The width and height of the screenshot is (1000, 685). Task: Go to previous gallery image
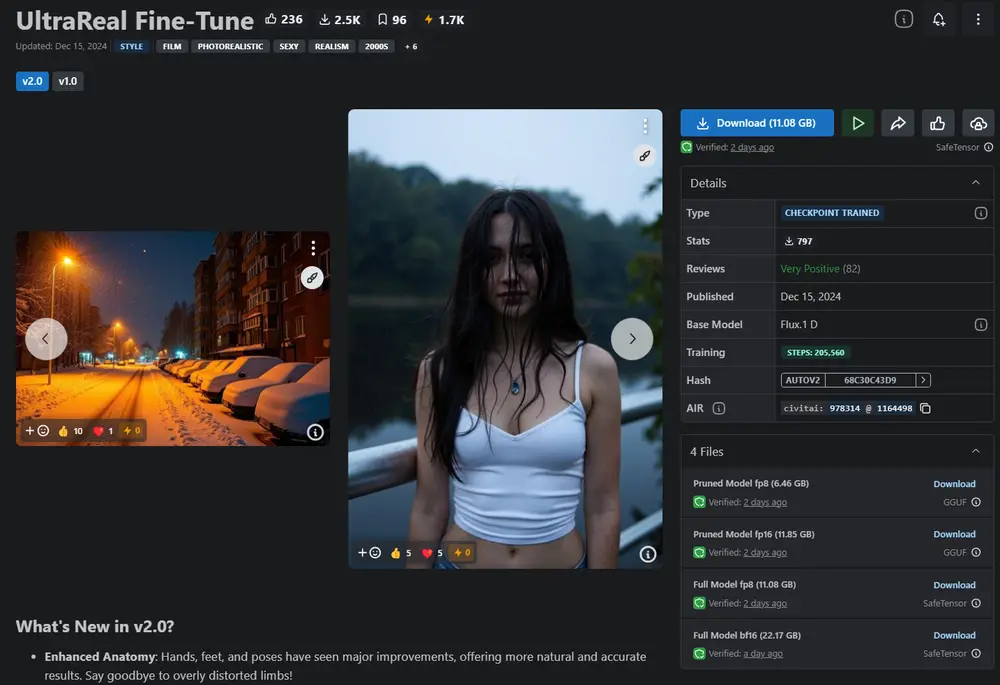click(x=46, y=339)
